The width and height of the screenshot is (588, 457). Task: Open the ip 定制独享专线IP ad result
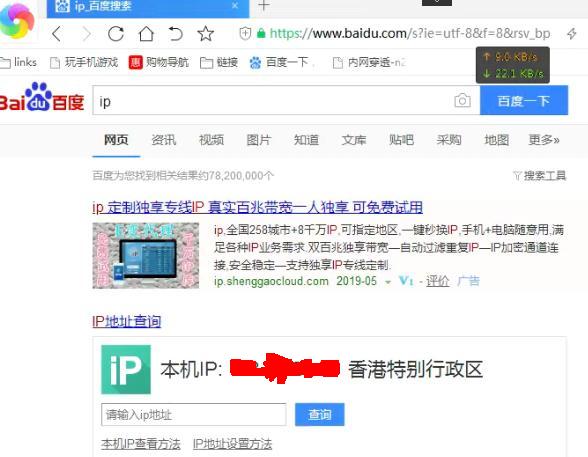(x=258, y=207)
